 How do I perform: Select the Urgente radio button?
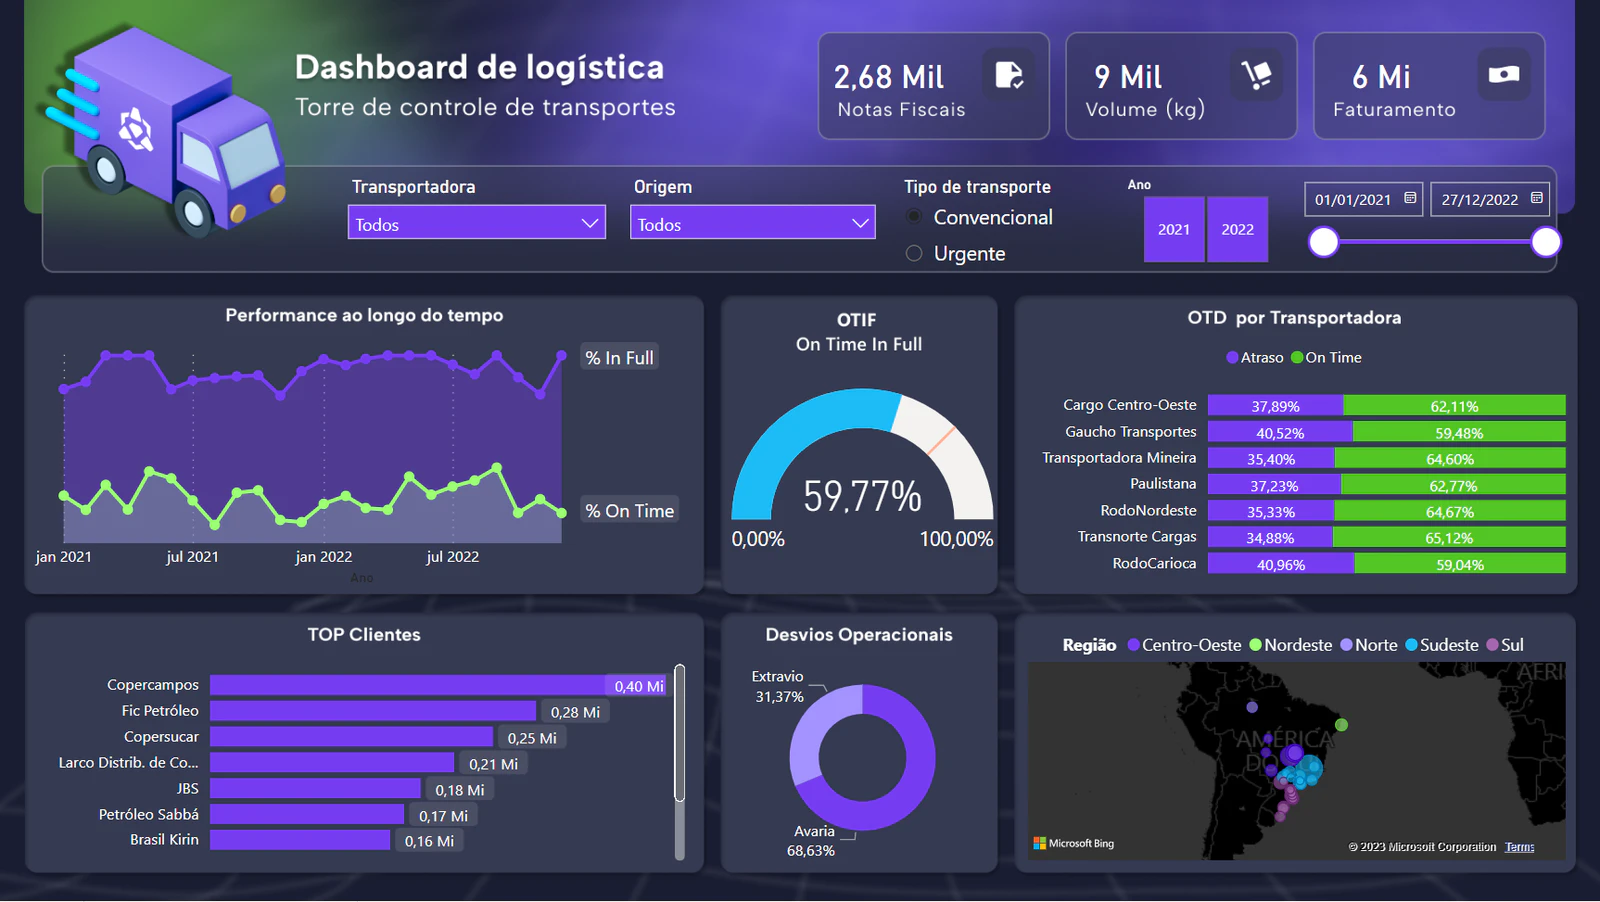914,253
